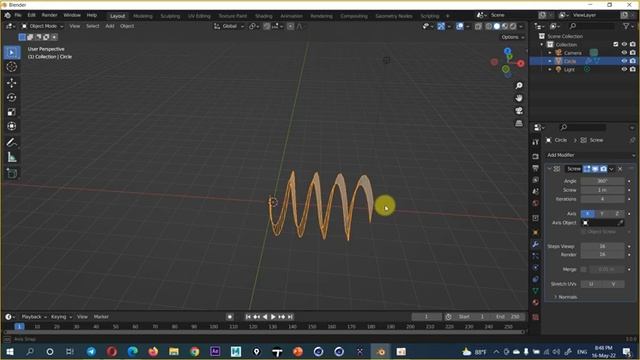Screen dimensions: 640x360
Task: Select Light object in outliner
Action: [x=569, y=69]
